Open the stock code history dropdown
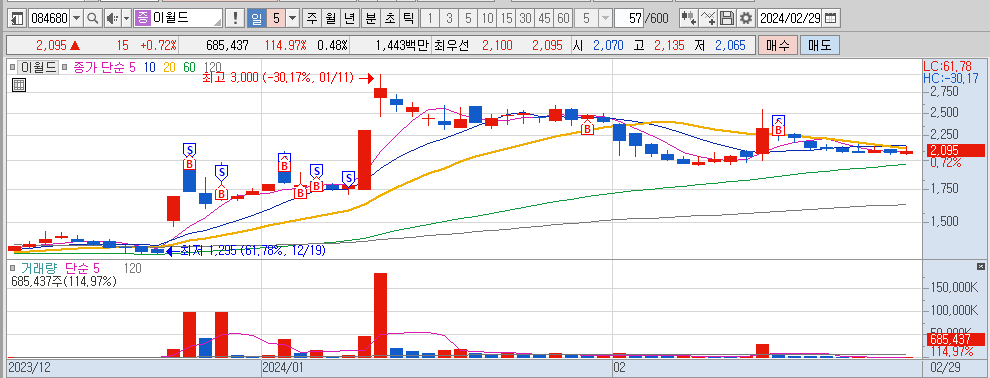Screen dimensions: 990x378 tap(77, 18)
